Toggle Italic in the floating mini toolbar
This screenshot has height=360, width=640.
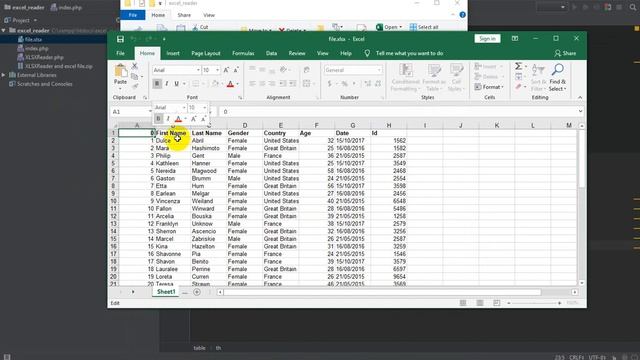(x=168, y=119)
